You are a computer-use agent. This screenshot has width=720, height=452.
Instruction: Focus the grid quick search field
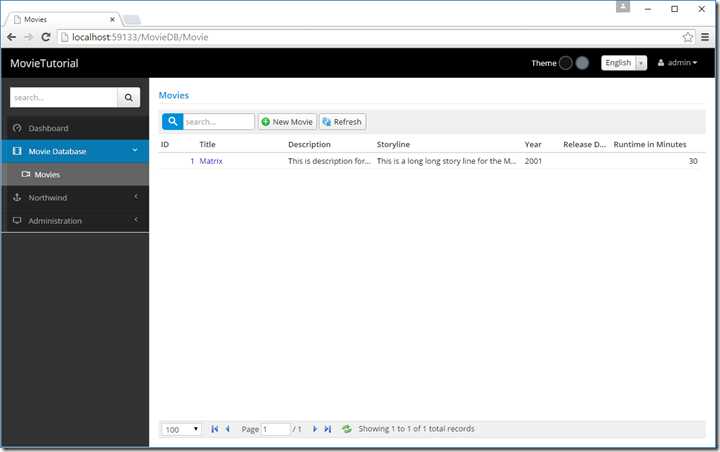(219, 122)
